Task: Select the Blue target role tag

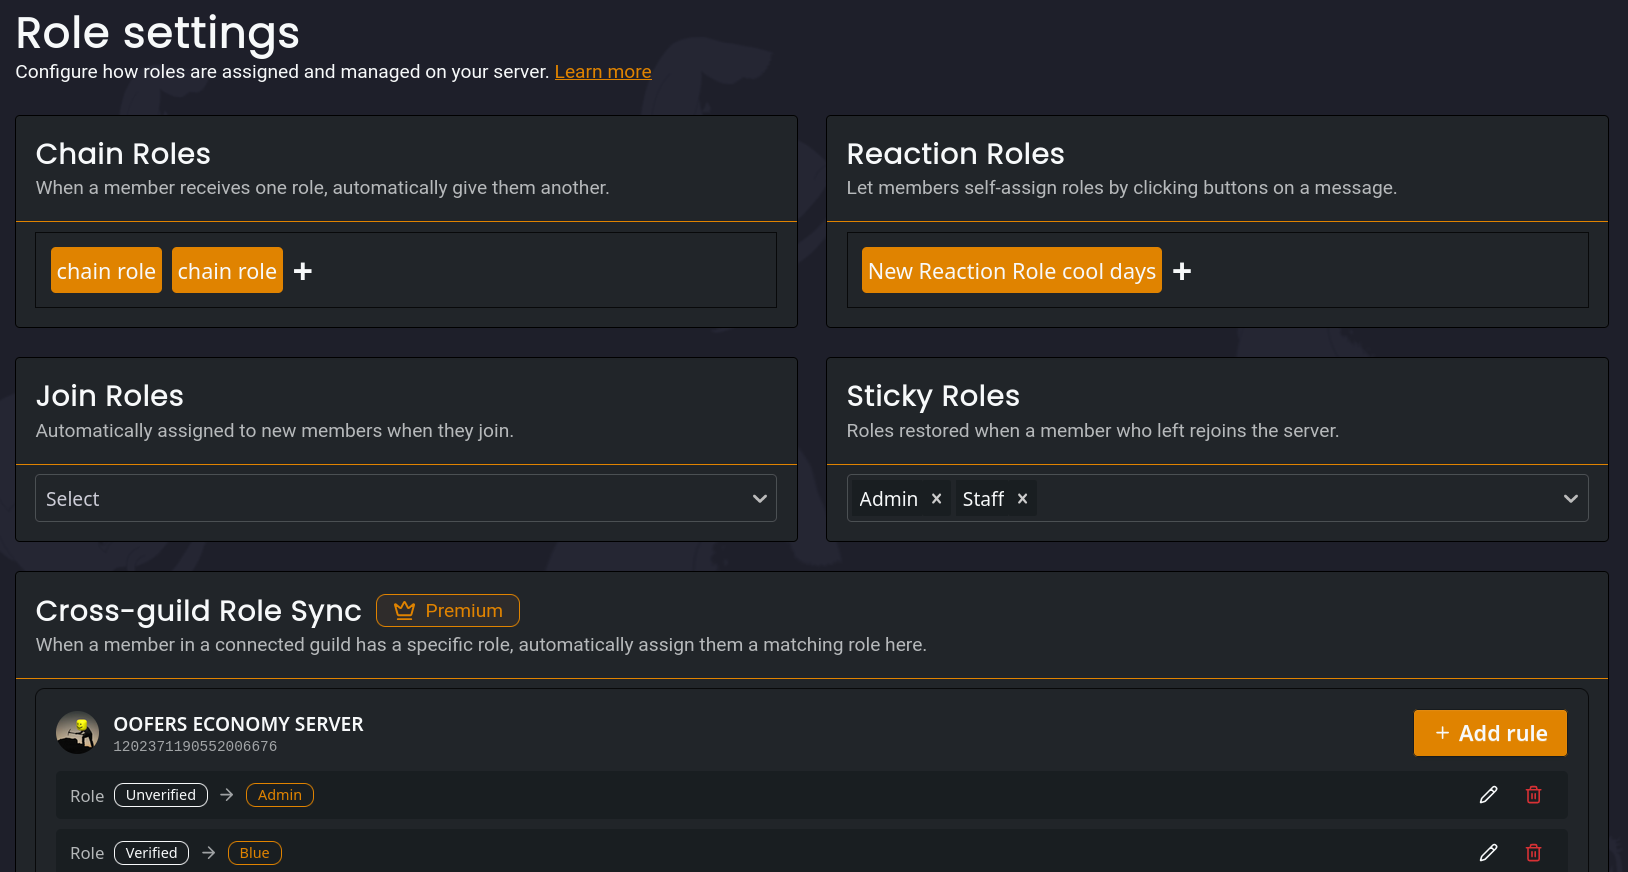Action: click(254, 853)
